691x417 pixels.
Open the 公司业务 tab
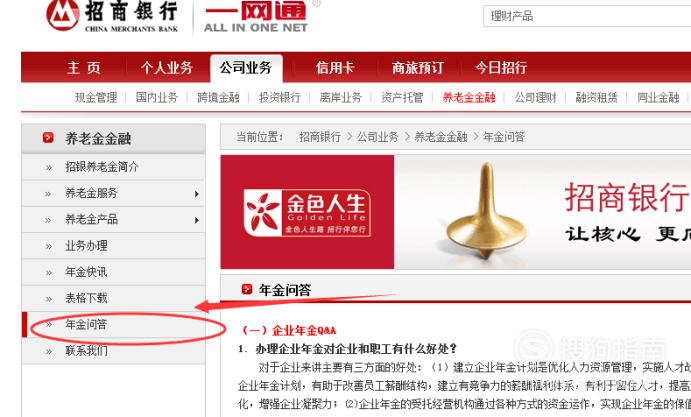coord(246,68)
